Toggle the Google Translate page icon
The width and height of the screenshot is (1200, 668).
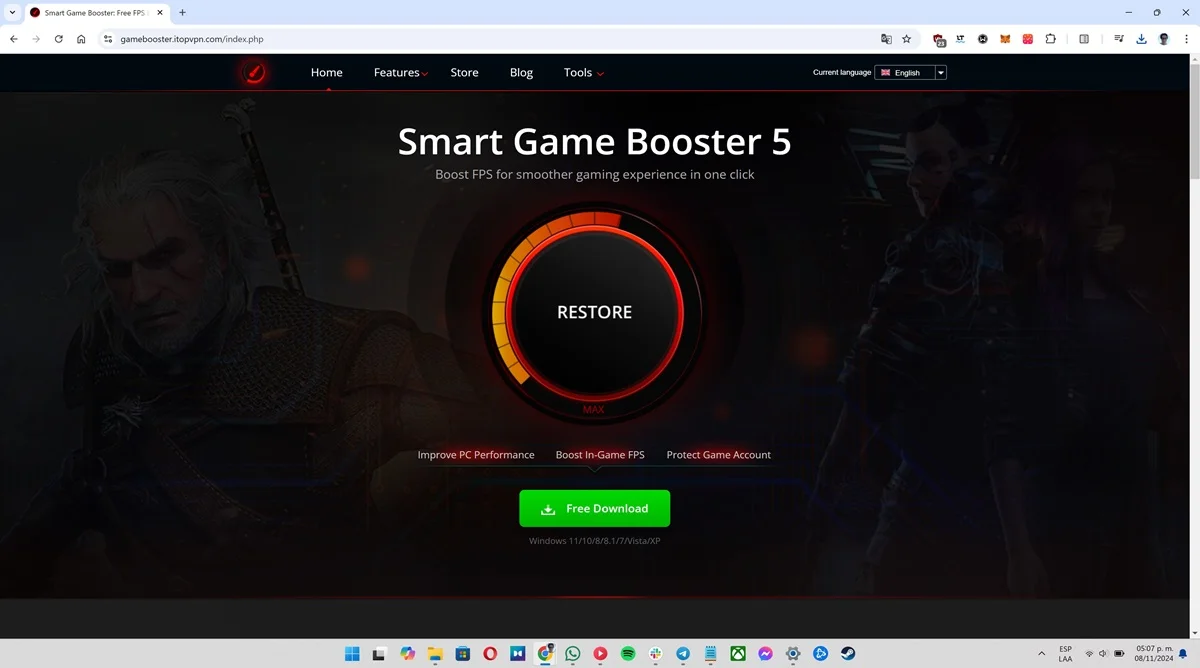click(887, 38)
